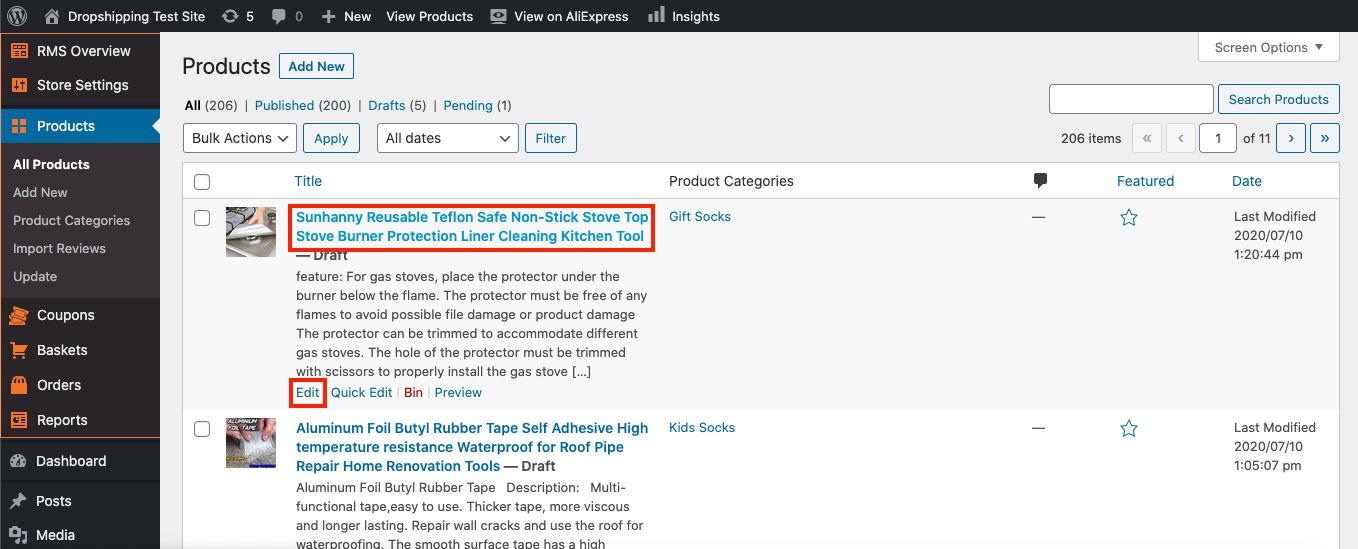1358x549 pixels.
Task: Expand the Screen Options panel
Action: coord(1268,47)
